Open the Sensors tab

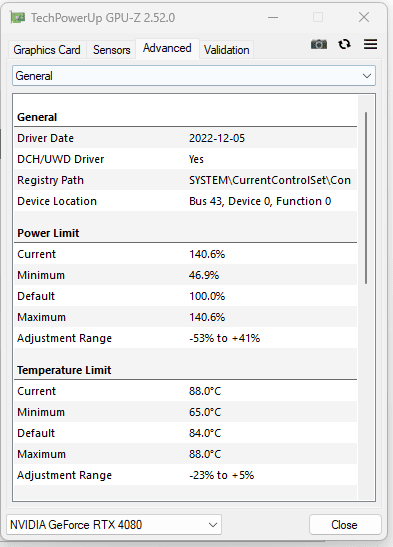tap(112, 50)
